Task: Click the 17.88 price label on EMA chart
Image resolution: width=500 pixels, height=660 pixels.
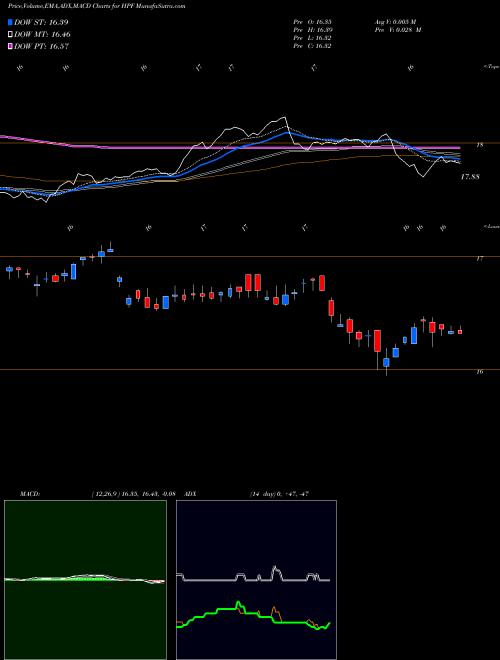Action: click(470, 177)
